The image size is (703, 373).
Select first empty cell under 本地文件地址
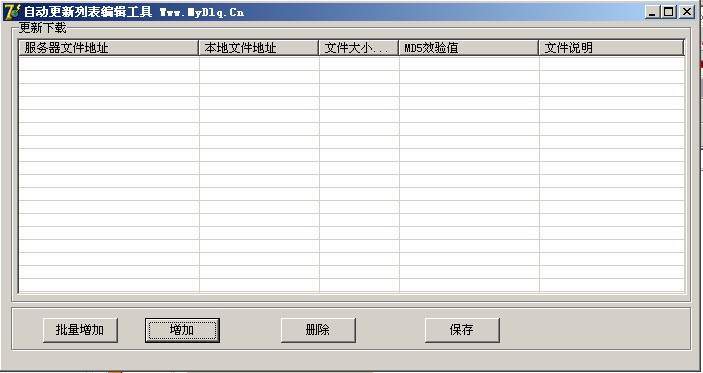coord(259,64)
